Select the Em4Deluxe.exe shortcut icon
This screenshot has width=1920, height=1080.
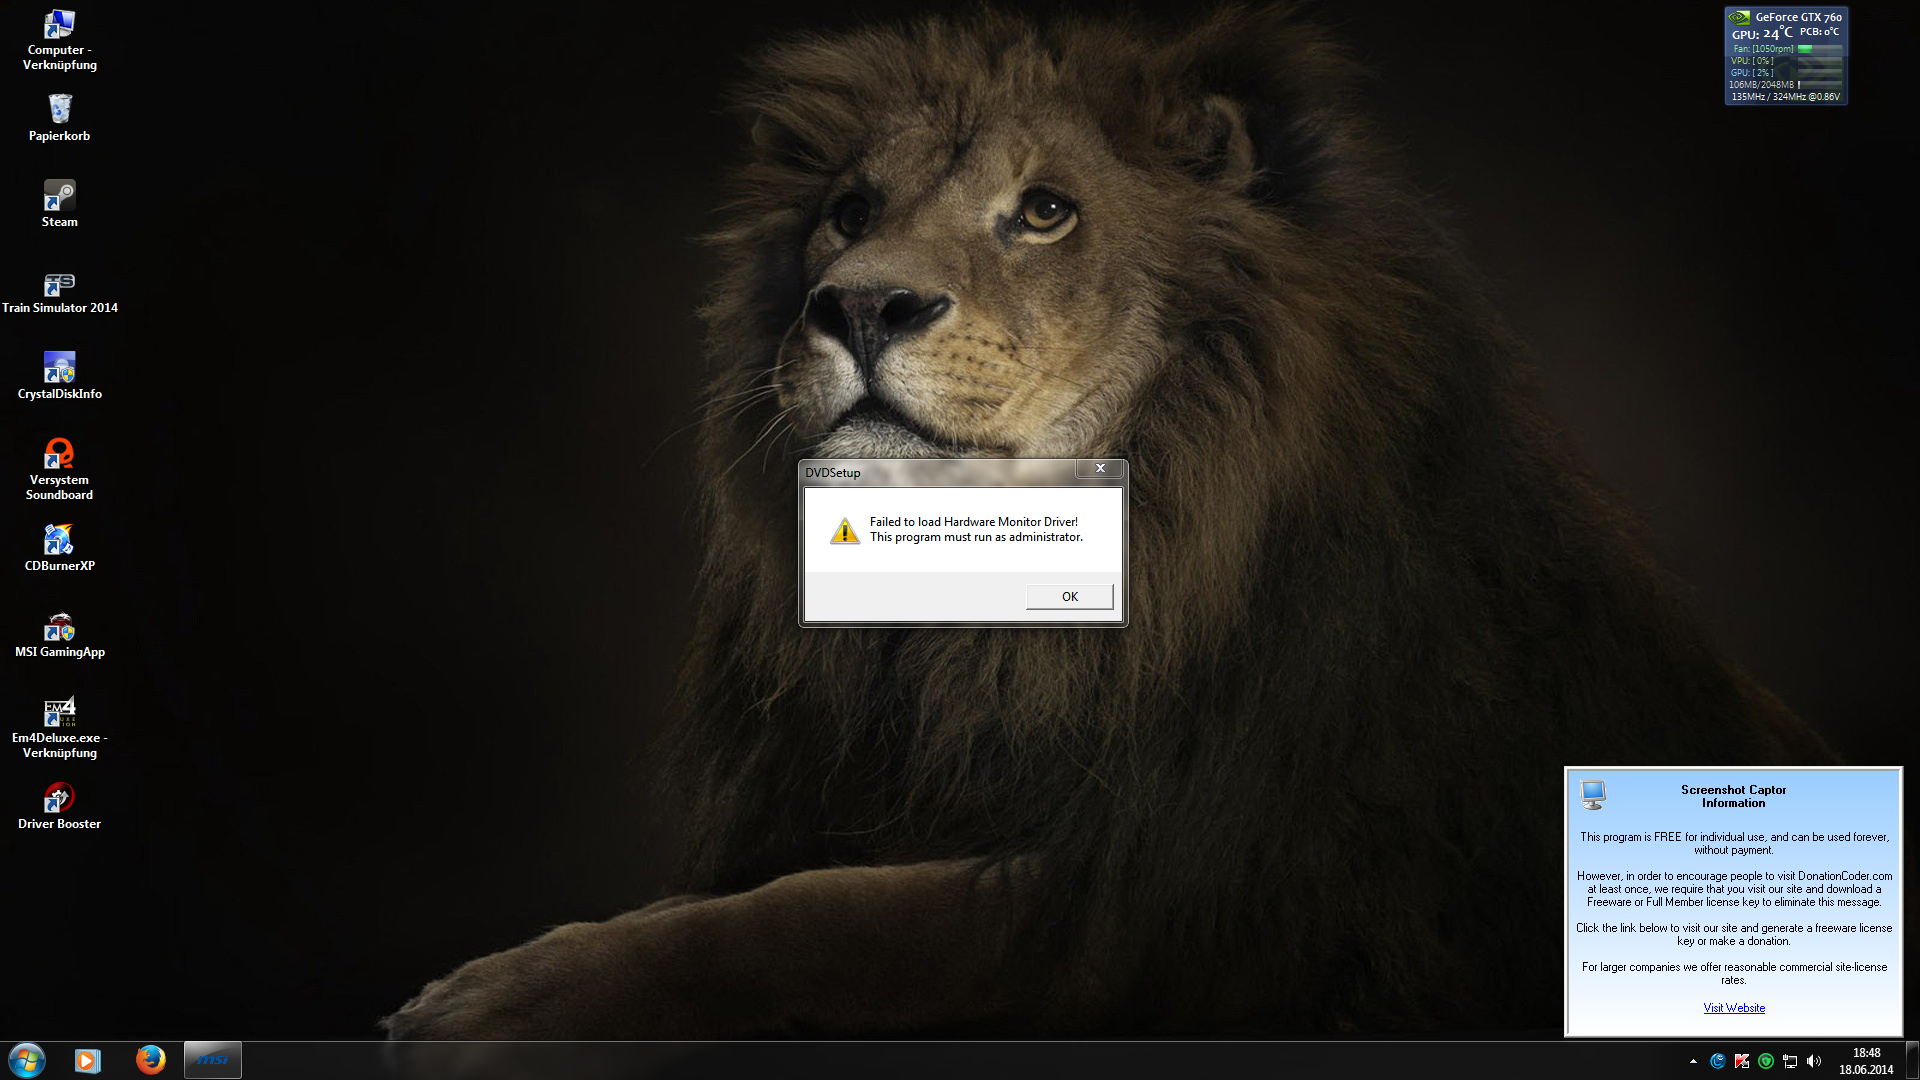pyautogui.click(x=60, y=712)
